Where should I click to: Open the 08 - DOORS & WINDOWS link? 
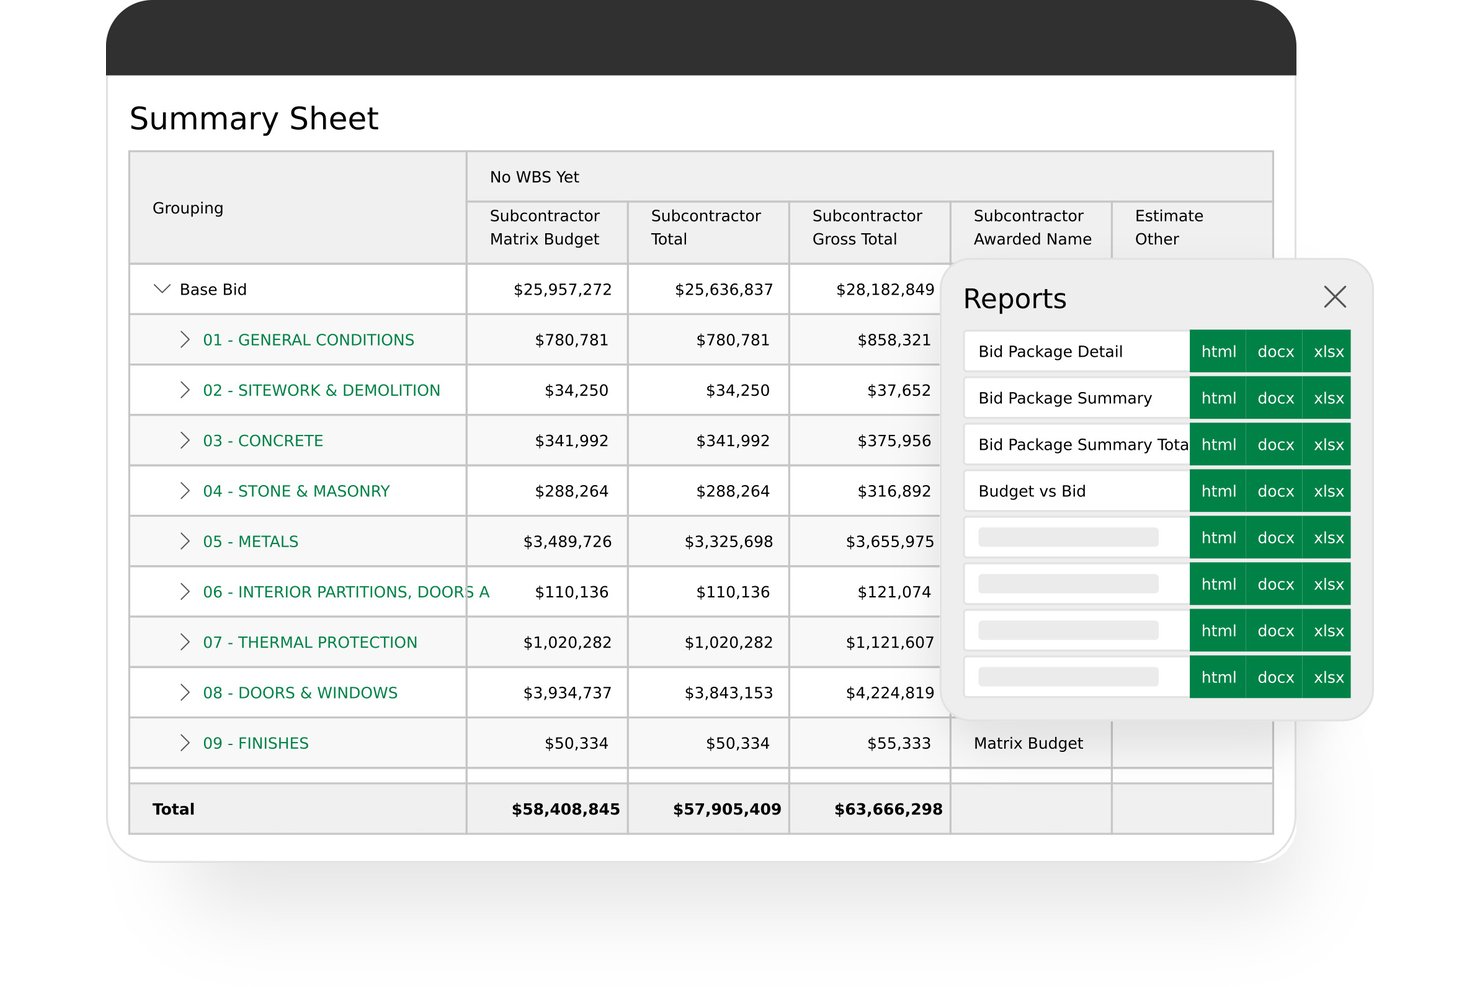tap(300, 693)
